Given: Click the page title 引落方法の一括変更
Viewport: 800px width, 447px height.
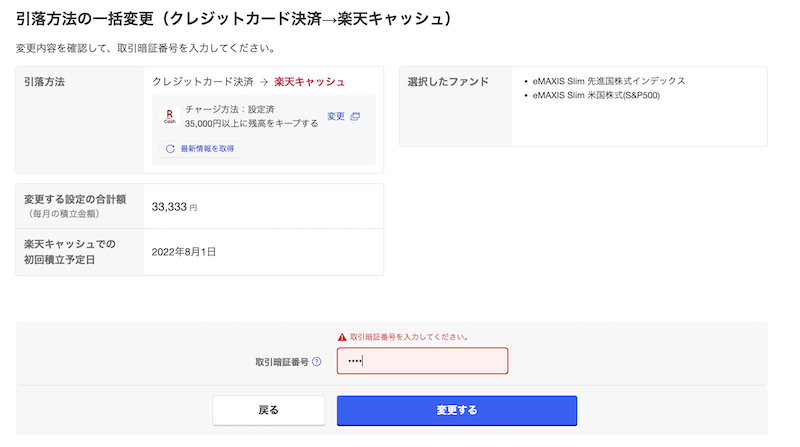Looking at the screenshot, I should [85, 19].
